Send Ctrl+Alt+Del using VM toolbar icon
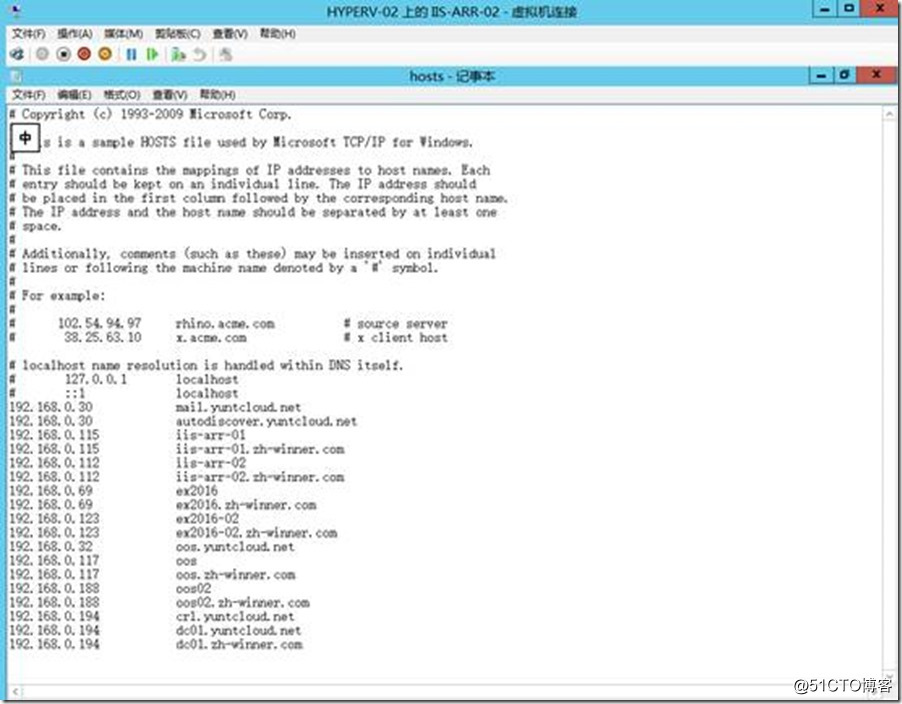Viewport: 902px width, 704px height. (17, 54)
